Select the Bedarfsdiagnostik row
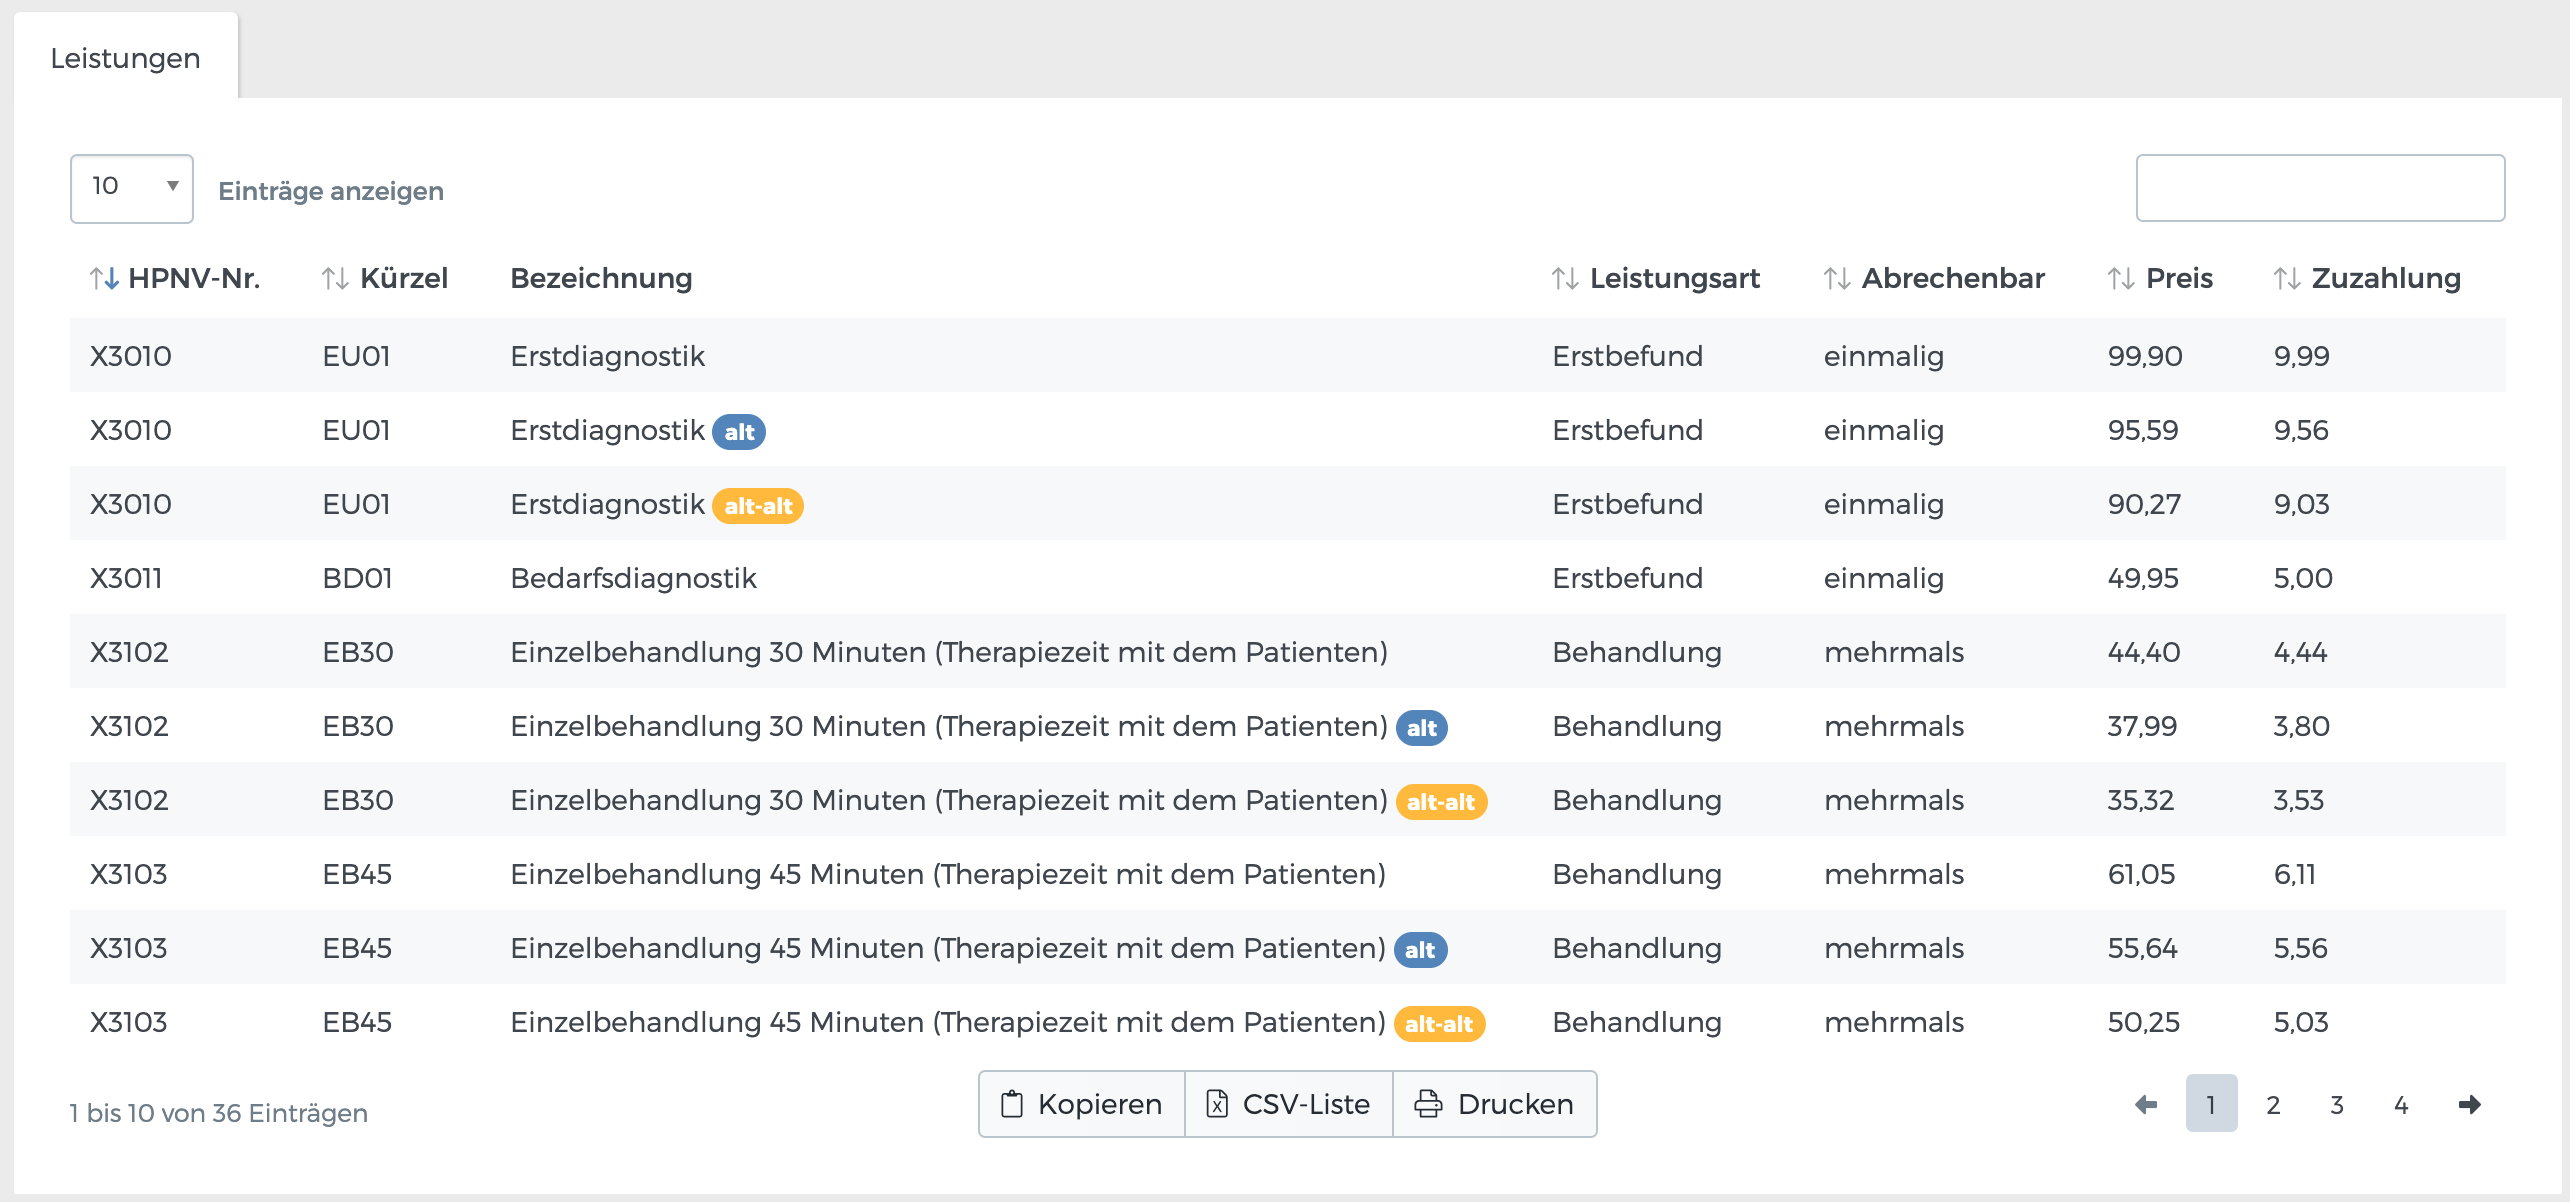Image resolution: width=2570 pixels, height=1202 pixels. pos(633,578)
